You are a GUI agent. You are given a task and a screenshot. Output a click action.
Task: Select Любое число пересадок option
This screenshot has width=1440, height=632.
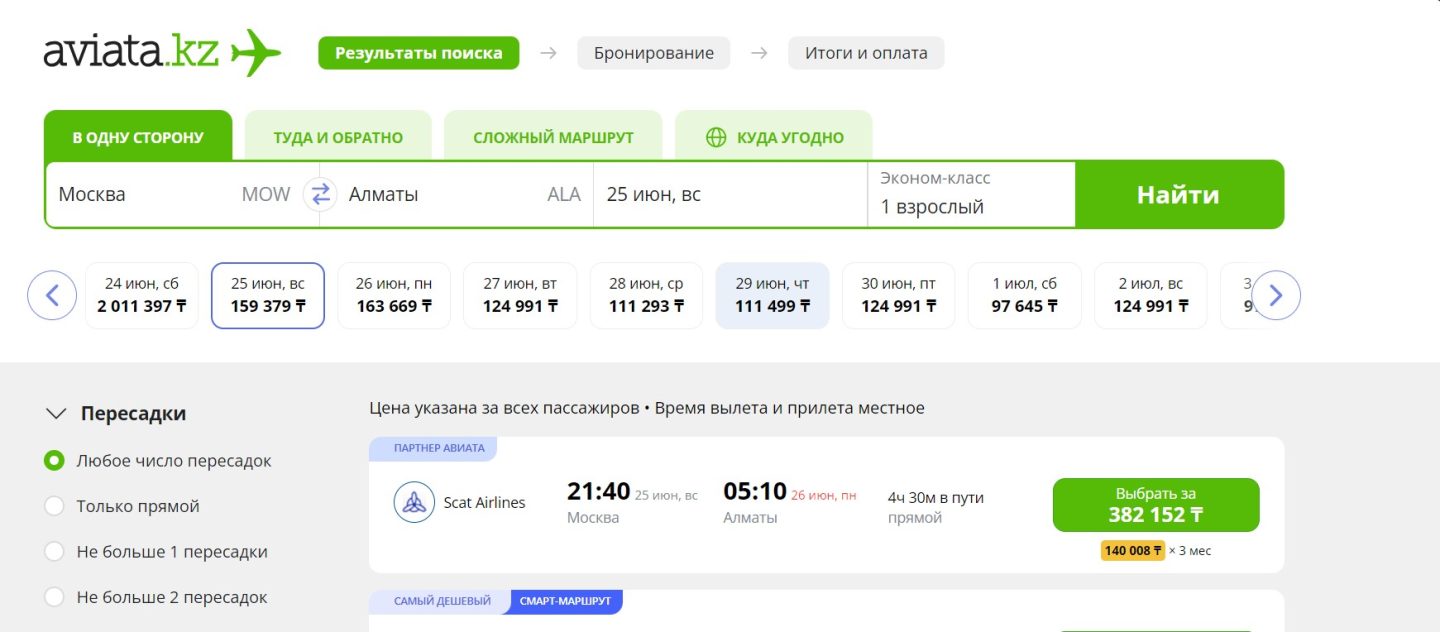54,461
